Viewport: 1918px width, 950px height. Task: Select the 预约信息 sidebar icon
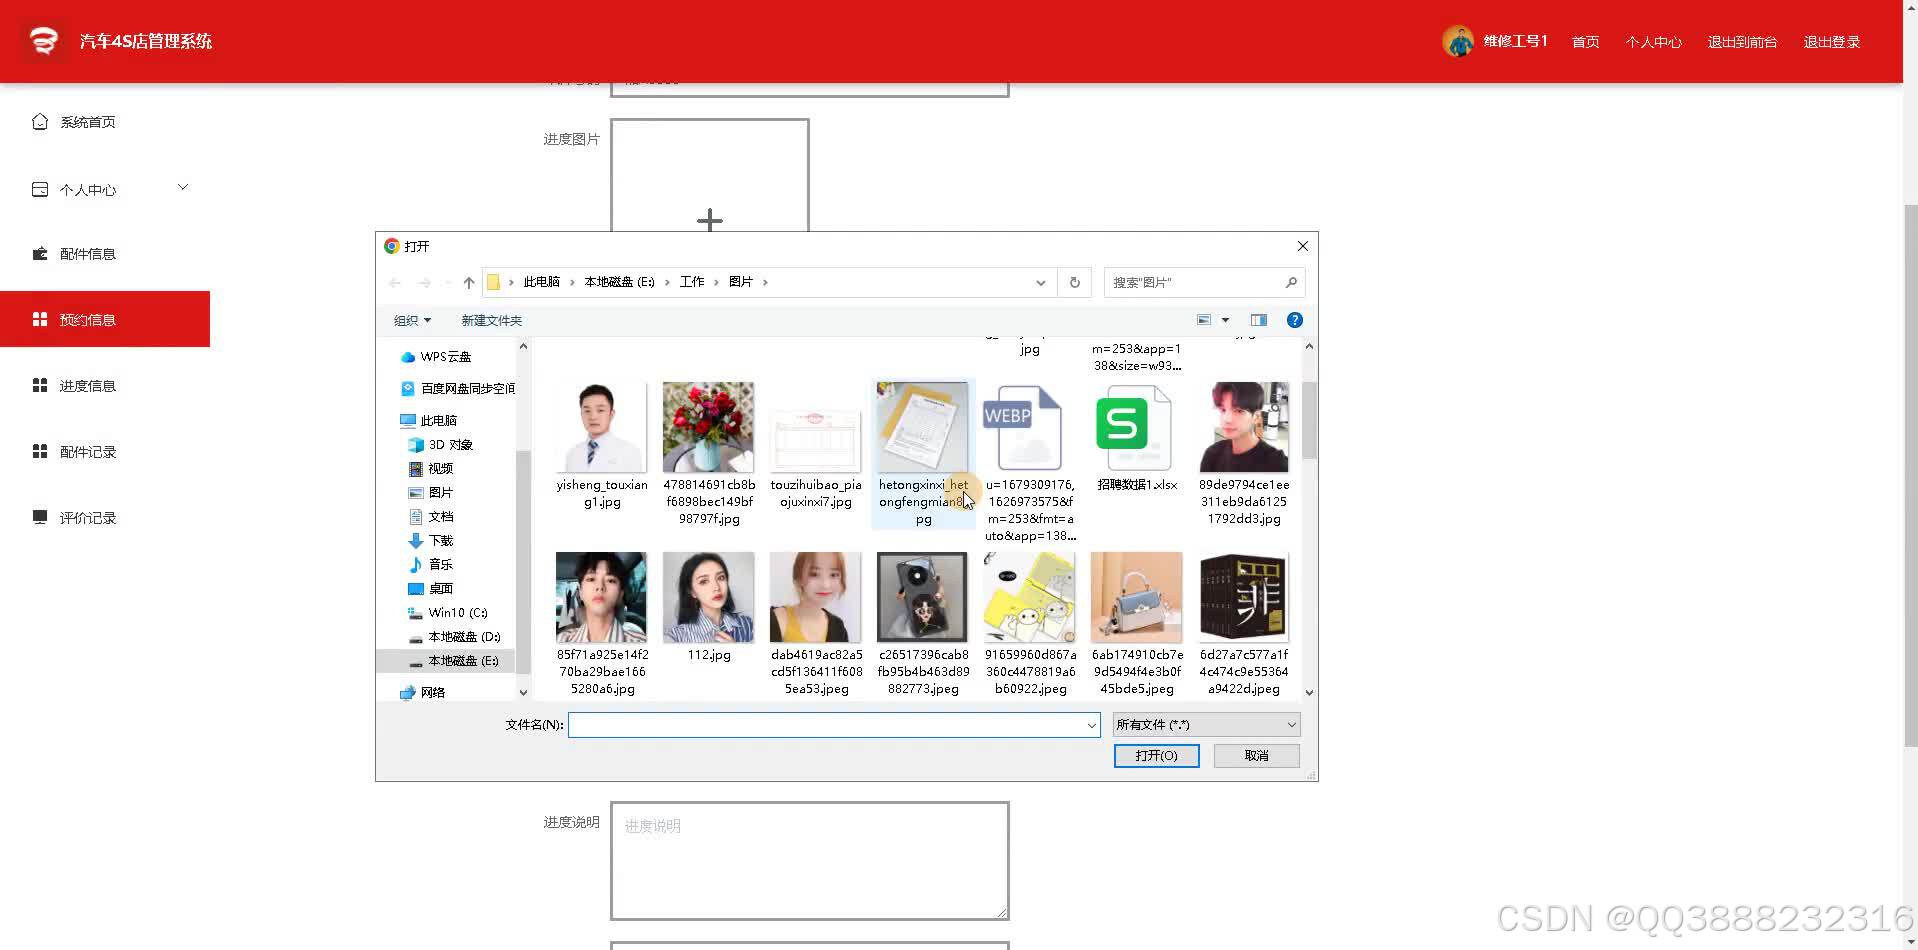[40, 319]
